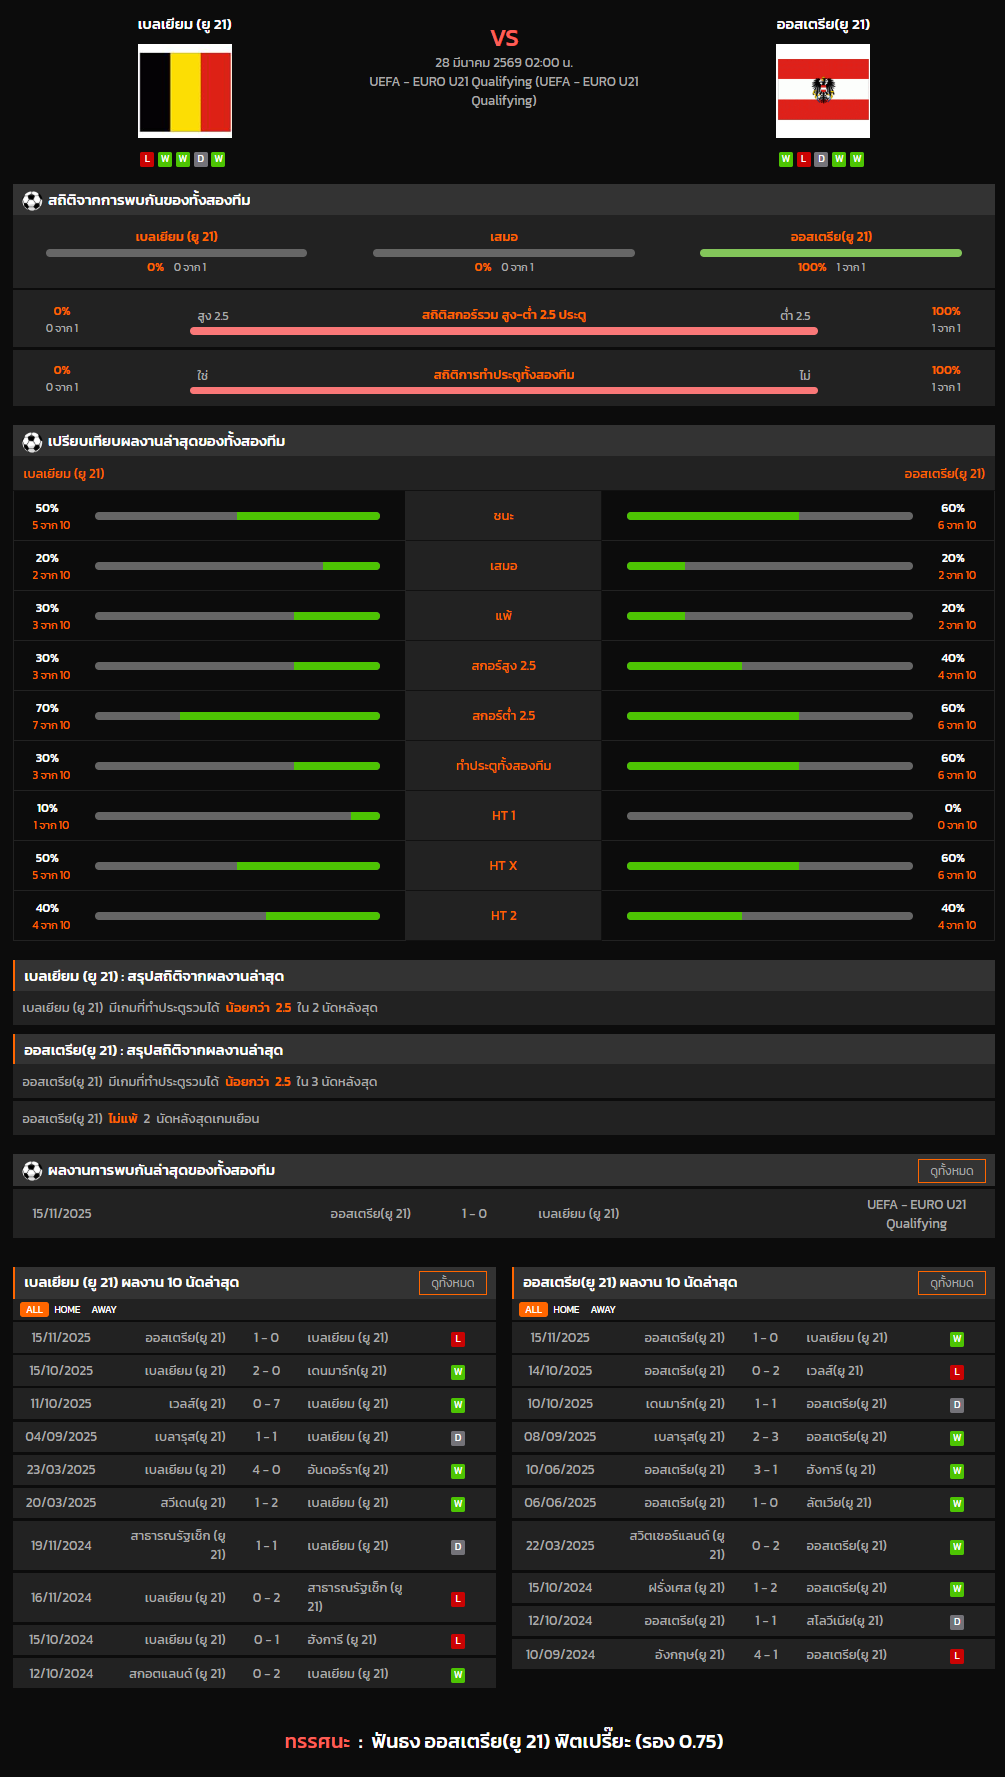Open 'ดูทั้งหมด' in Austria last 10 matches

[x=951, y=1283]
